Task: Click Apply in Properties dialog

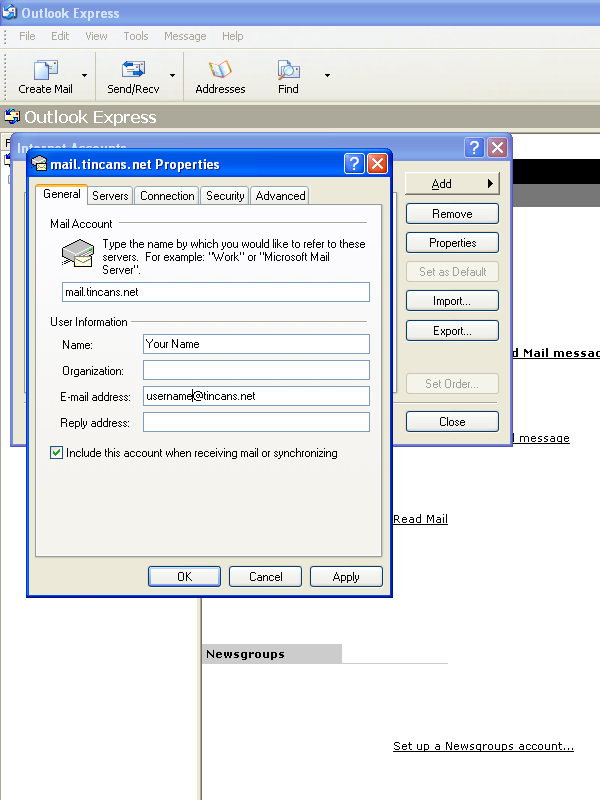Action: coord(346,577)
